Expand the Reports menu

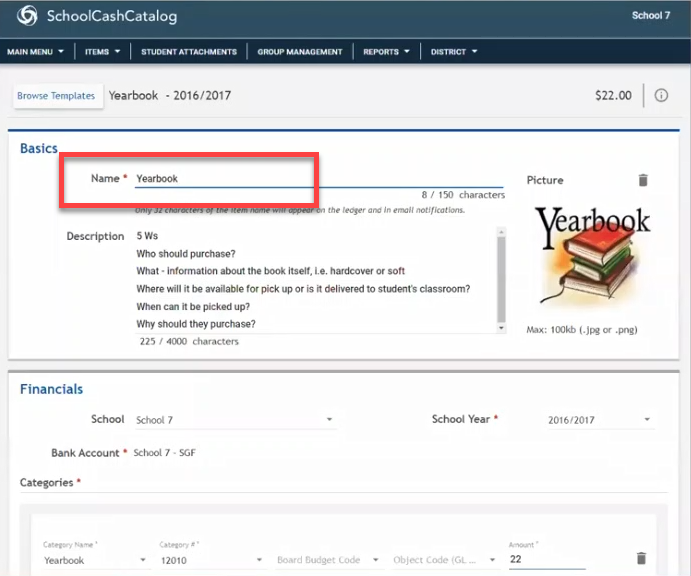[x=386, y=52]
